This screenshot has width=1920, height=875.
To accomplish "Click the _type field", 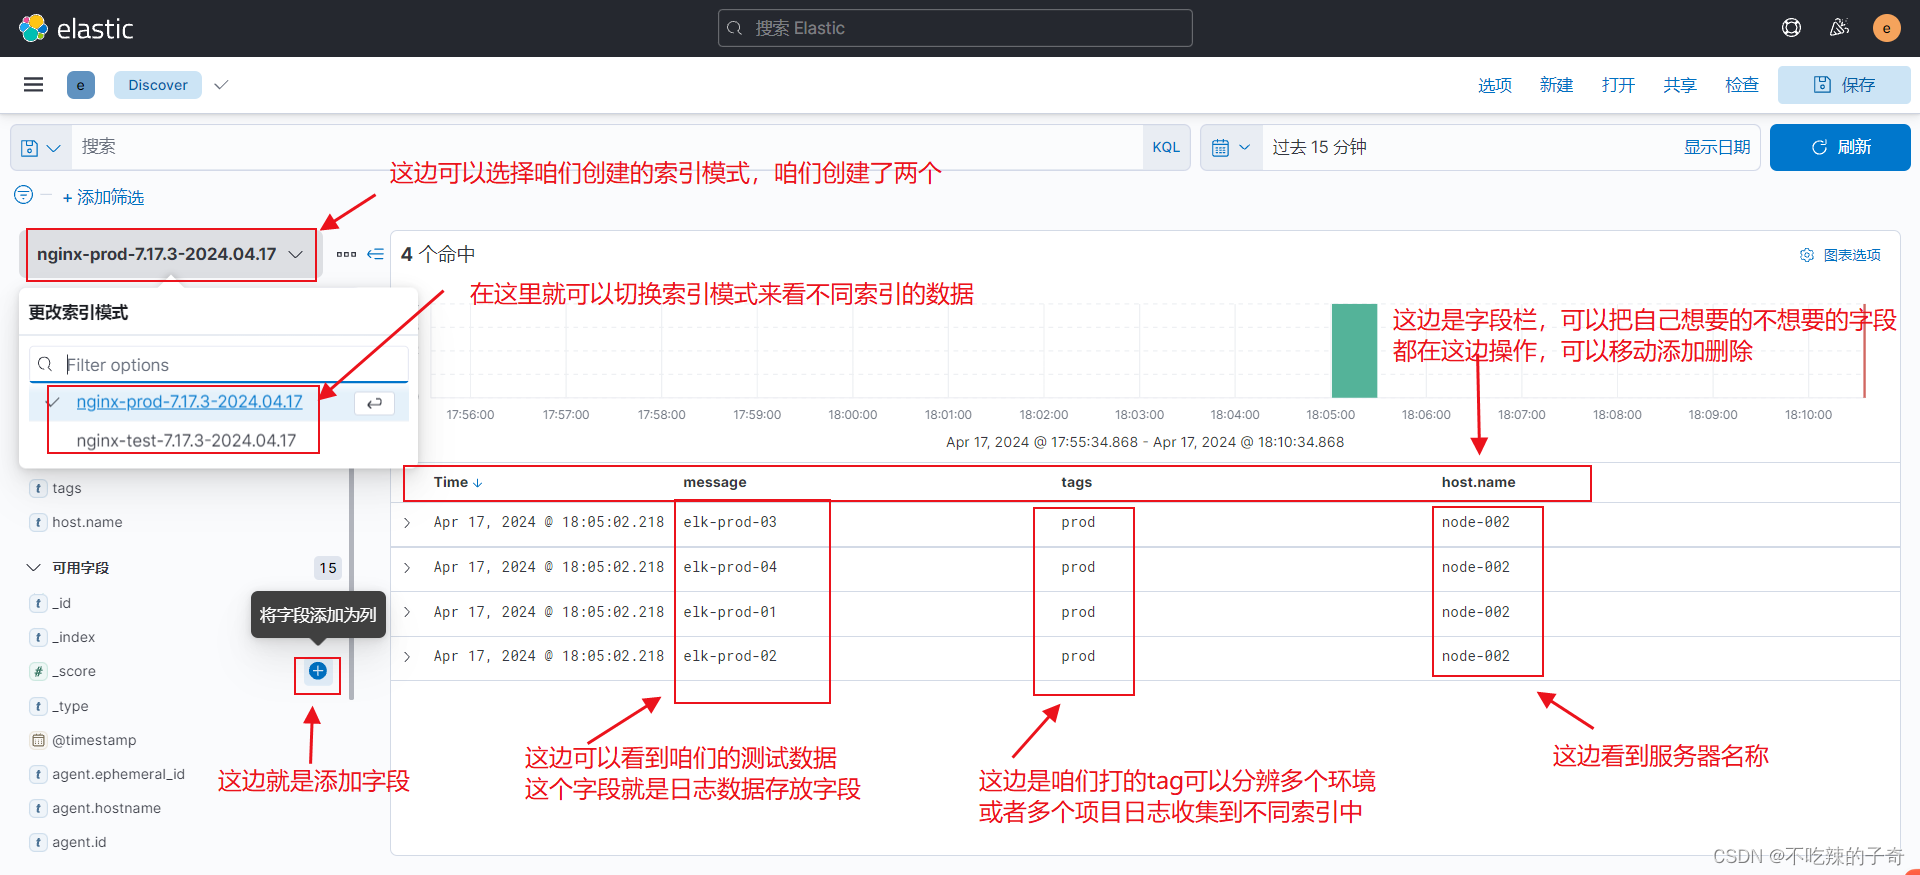I will [70, 706].
